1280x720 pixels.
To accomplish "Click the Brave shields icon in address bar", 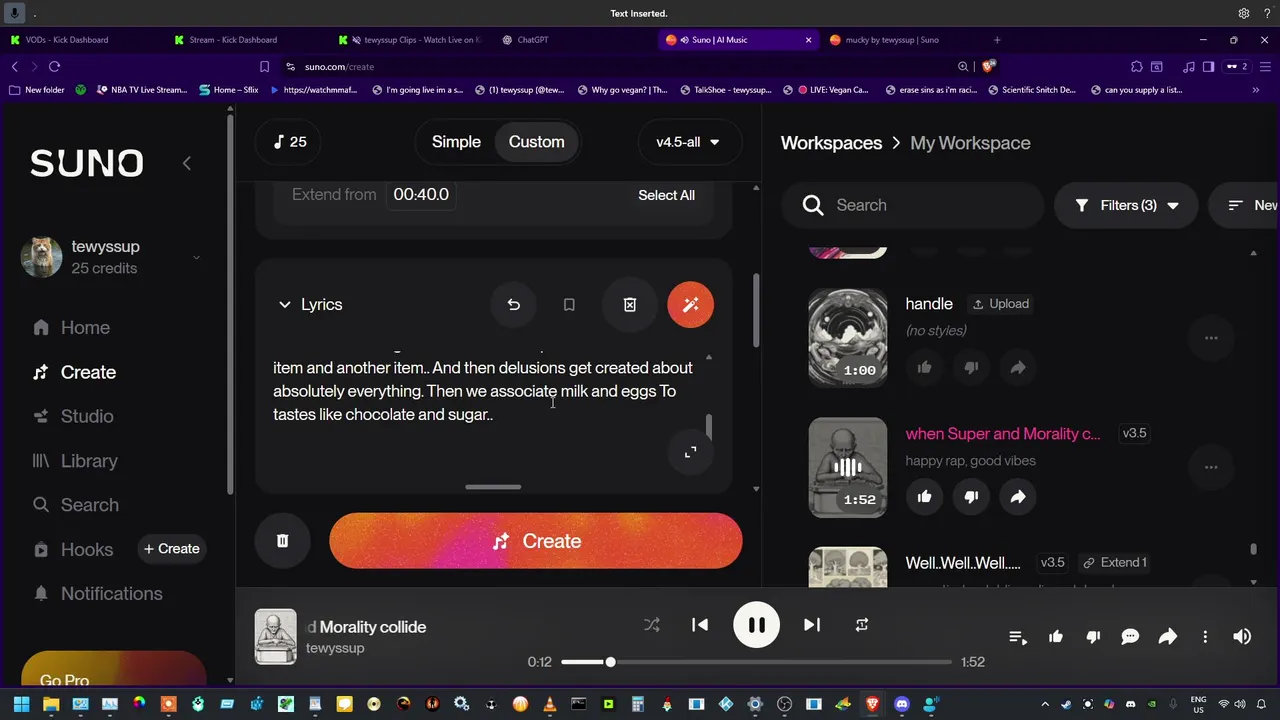I will click(x=989, y=66).
